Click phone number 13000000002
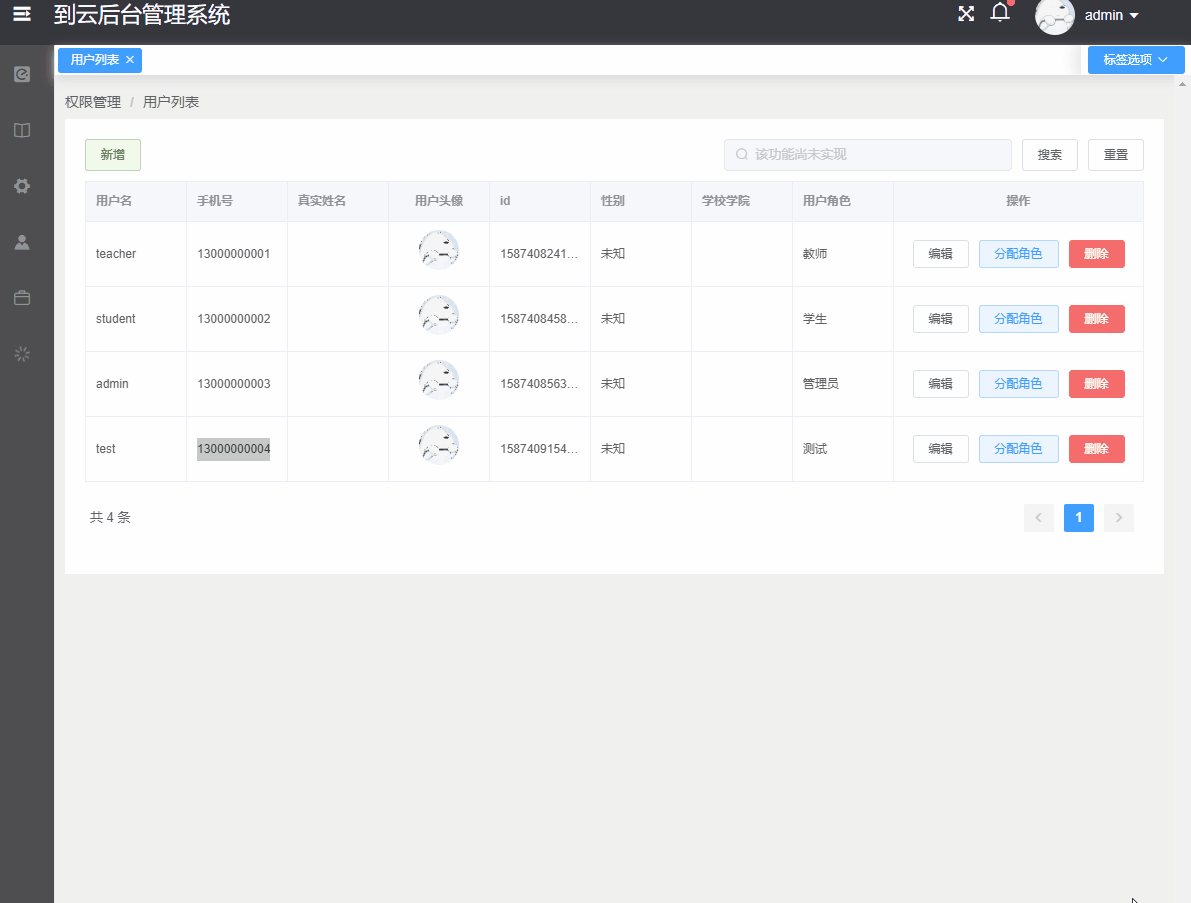 234,319
